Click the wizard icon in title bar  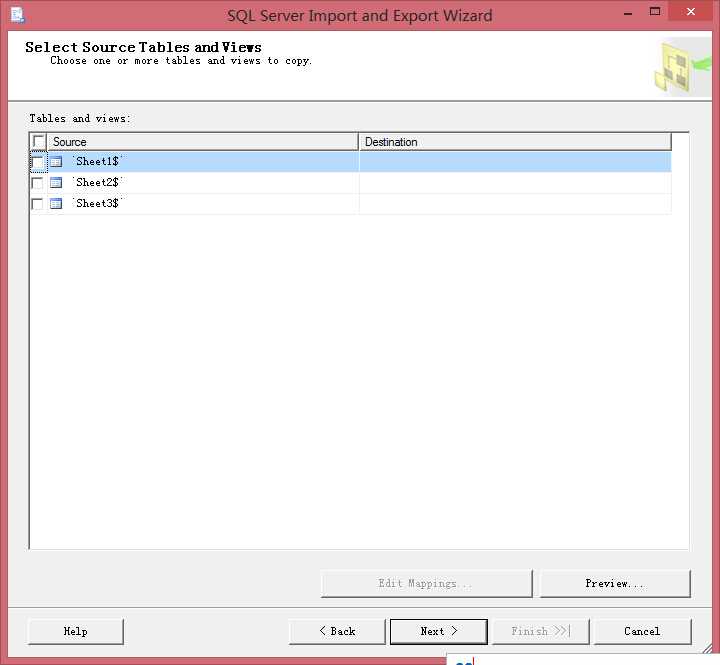click(x=17, y=15)
